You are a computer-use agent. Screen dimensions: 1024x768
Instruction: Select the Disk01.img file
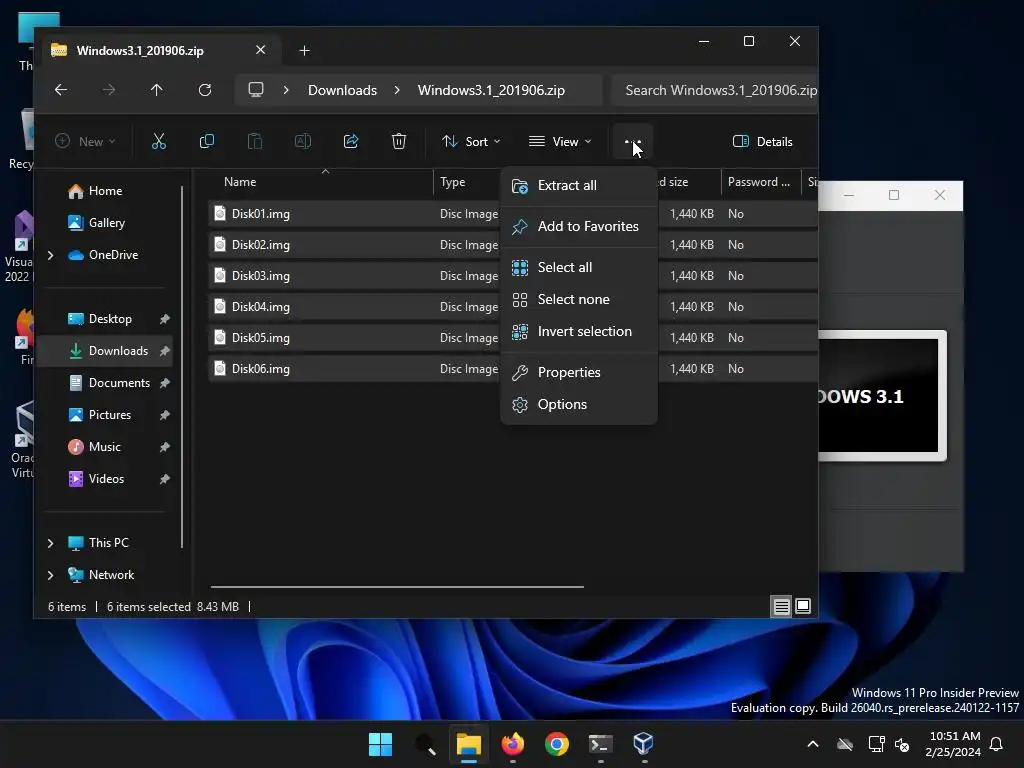(x=261, y=214)
